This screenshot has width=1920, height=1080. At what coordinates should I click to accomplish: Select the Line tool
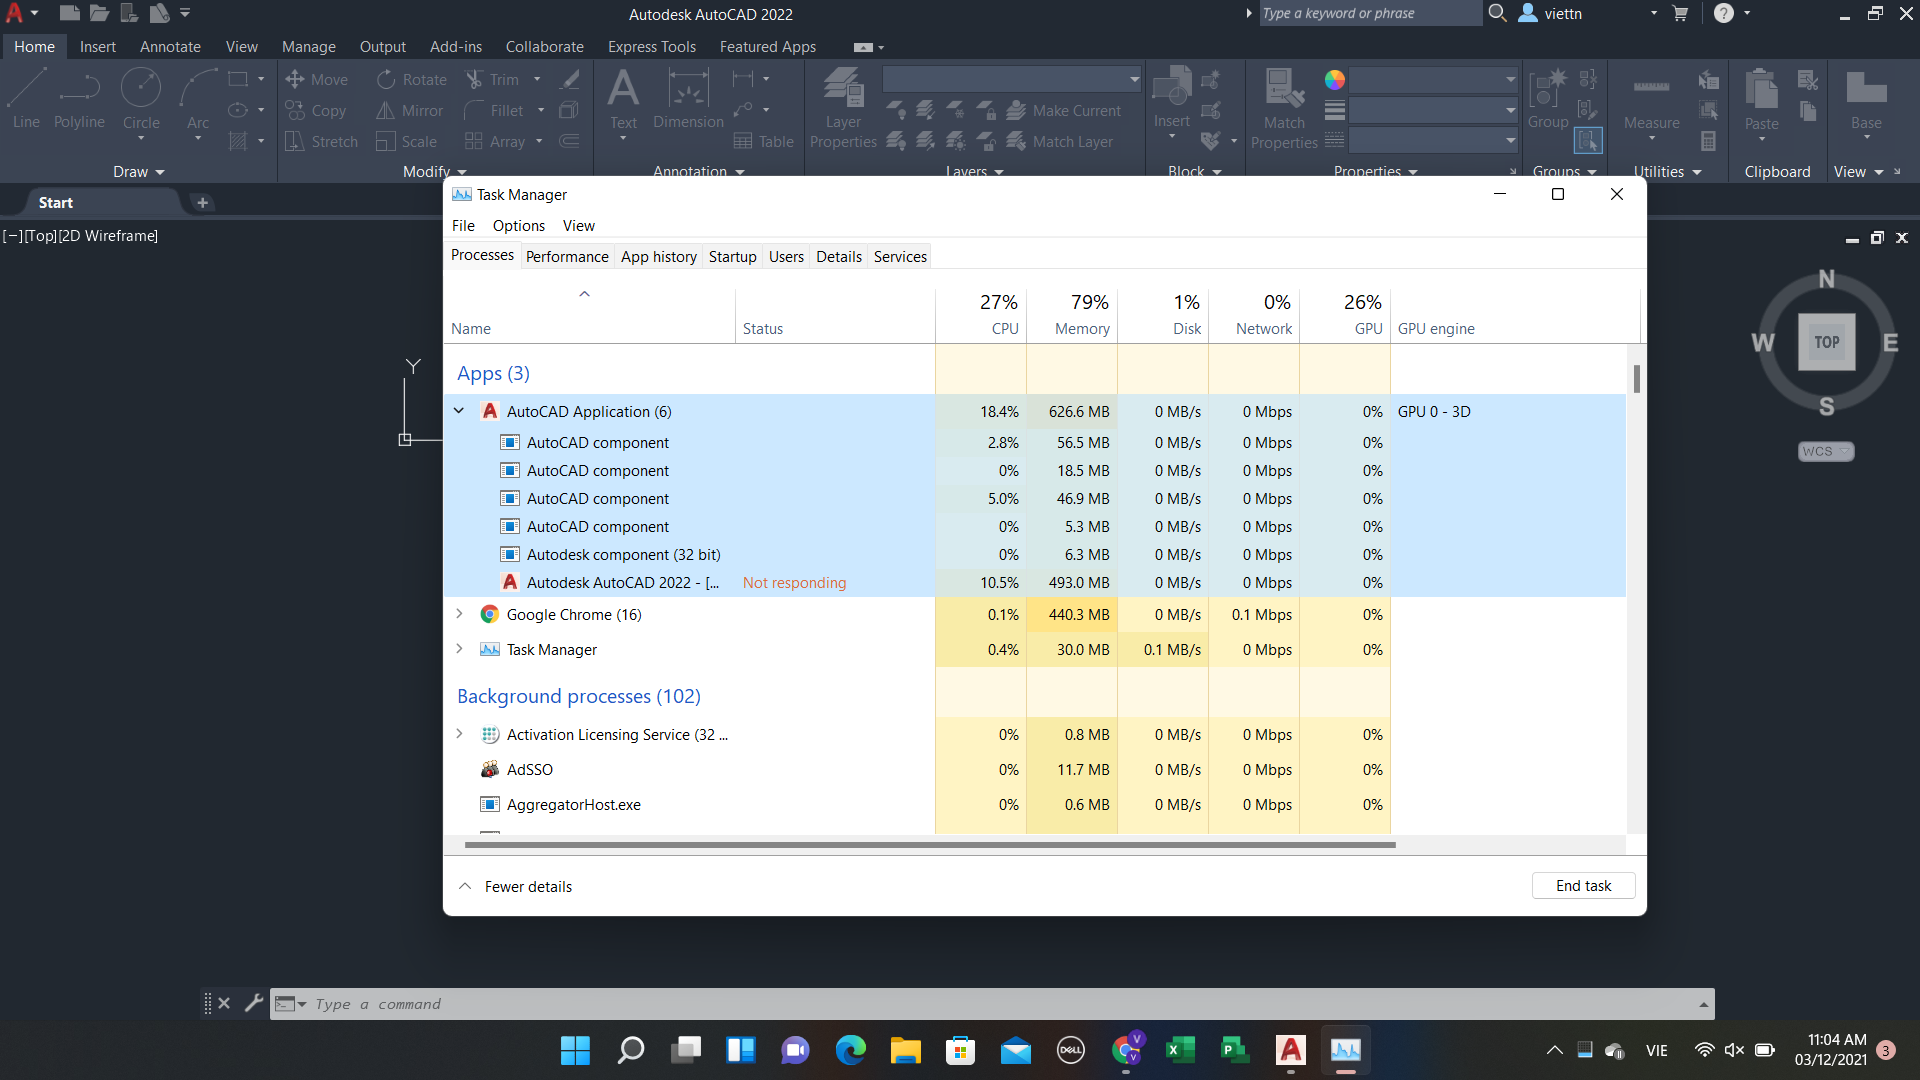(x=25, y=97)
